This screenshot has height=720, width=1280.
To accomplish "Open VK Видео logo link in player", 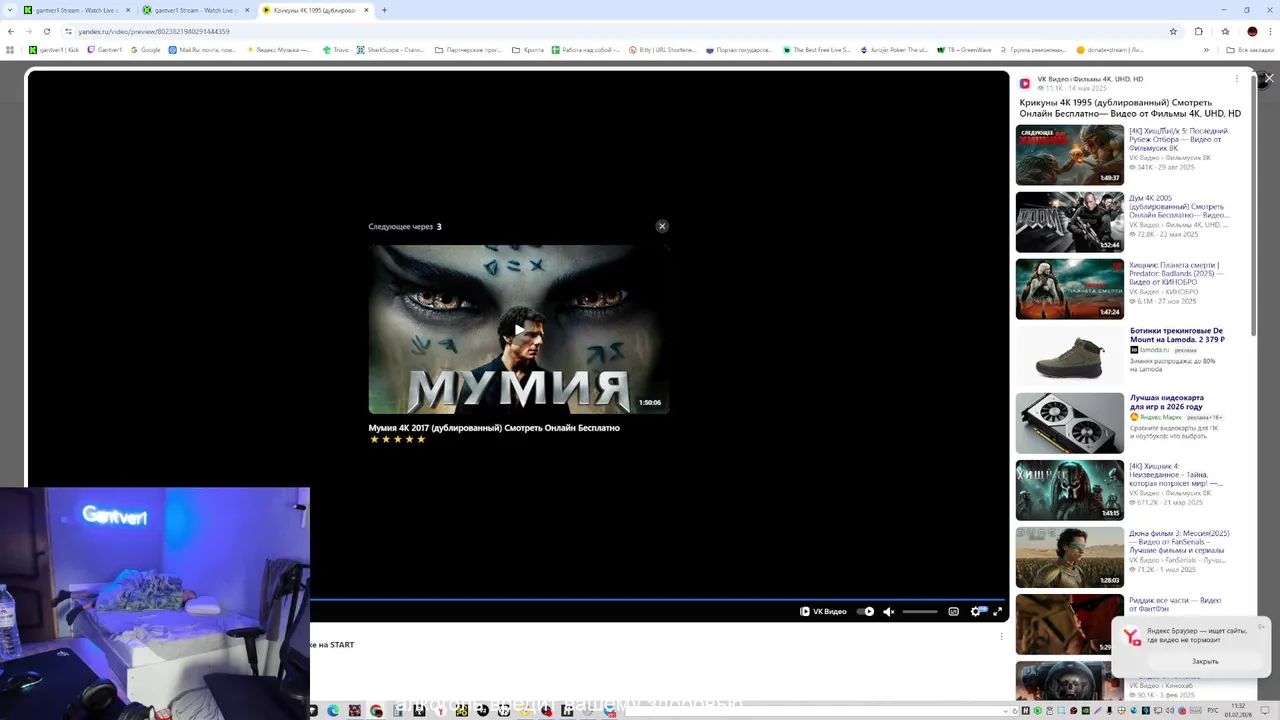I will (823, 611).
